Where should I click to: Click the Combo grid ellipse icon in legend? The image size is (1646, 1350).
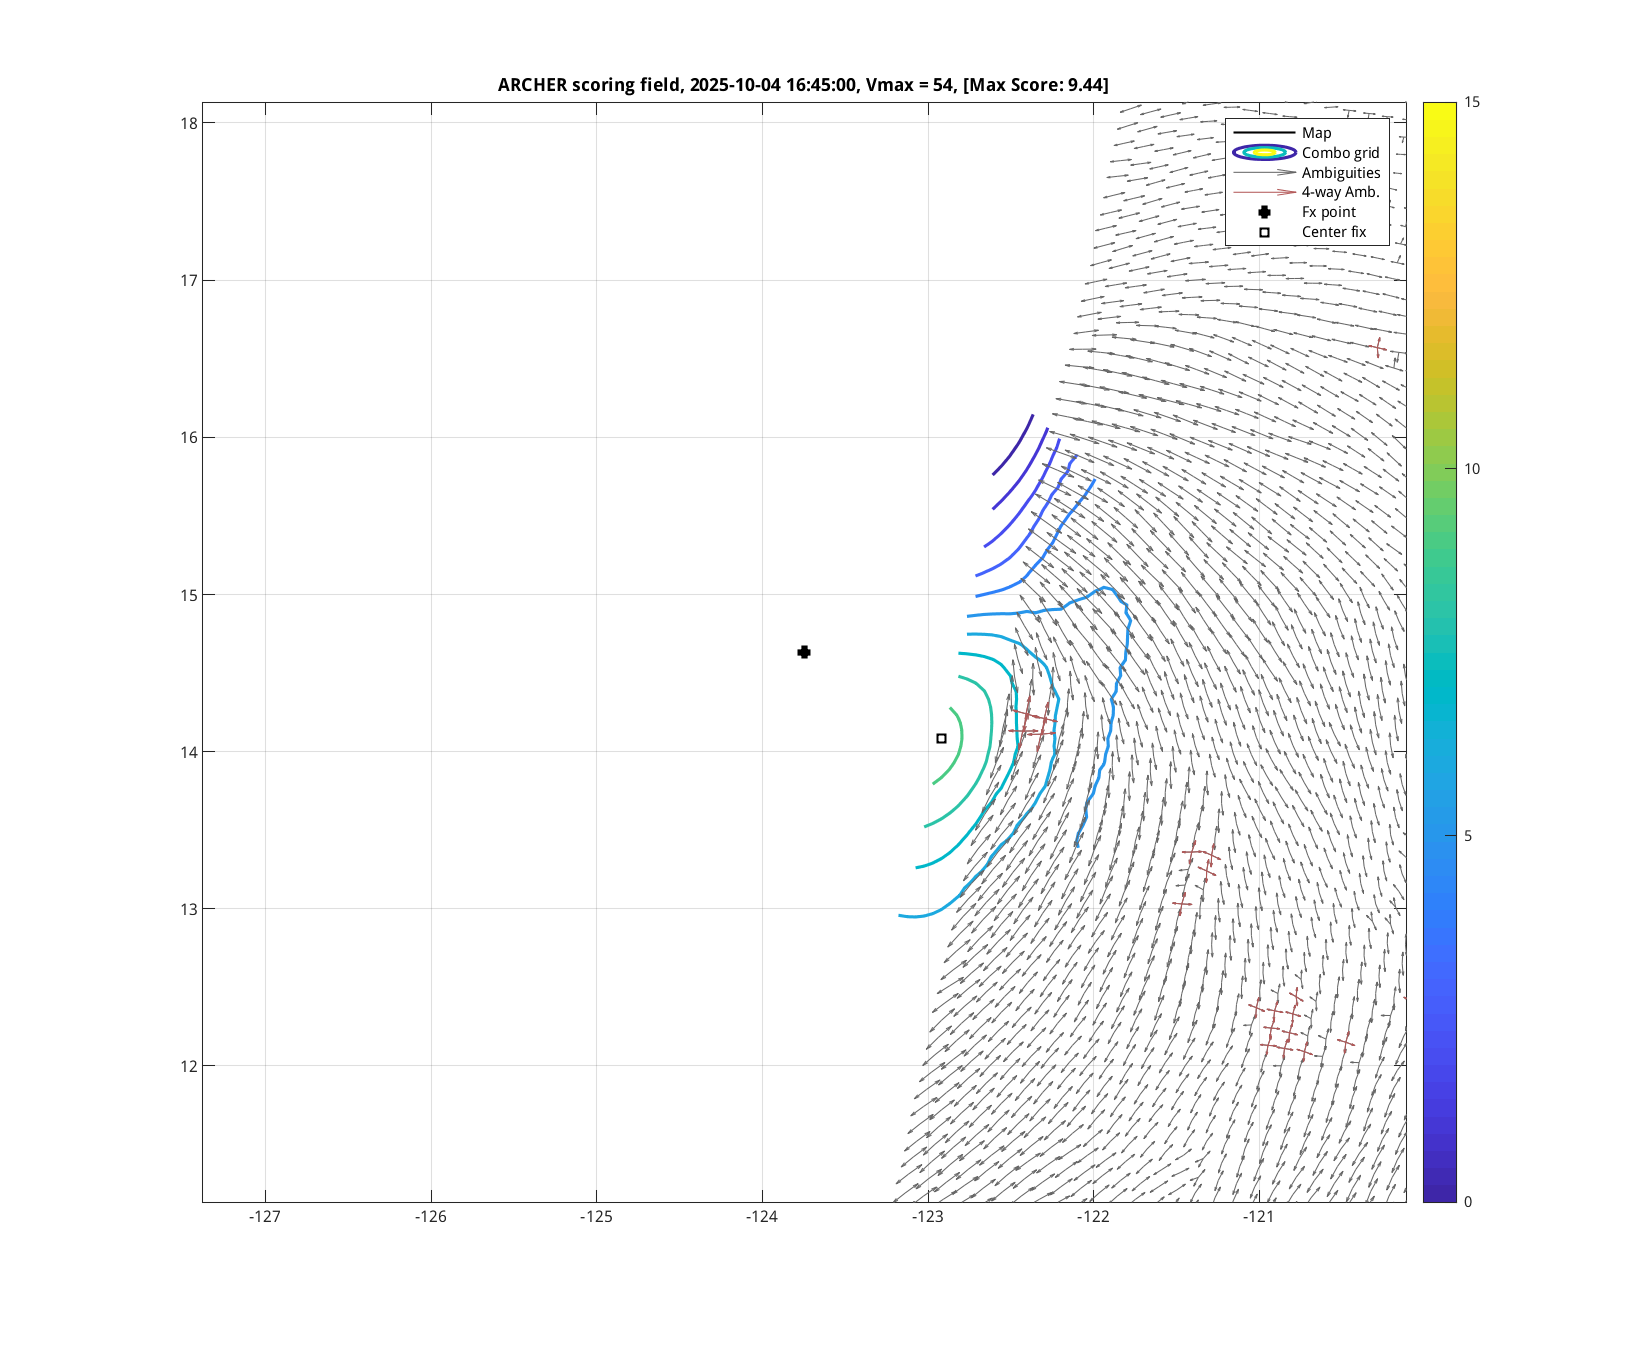coord(1264,153)
